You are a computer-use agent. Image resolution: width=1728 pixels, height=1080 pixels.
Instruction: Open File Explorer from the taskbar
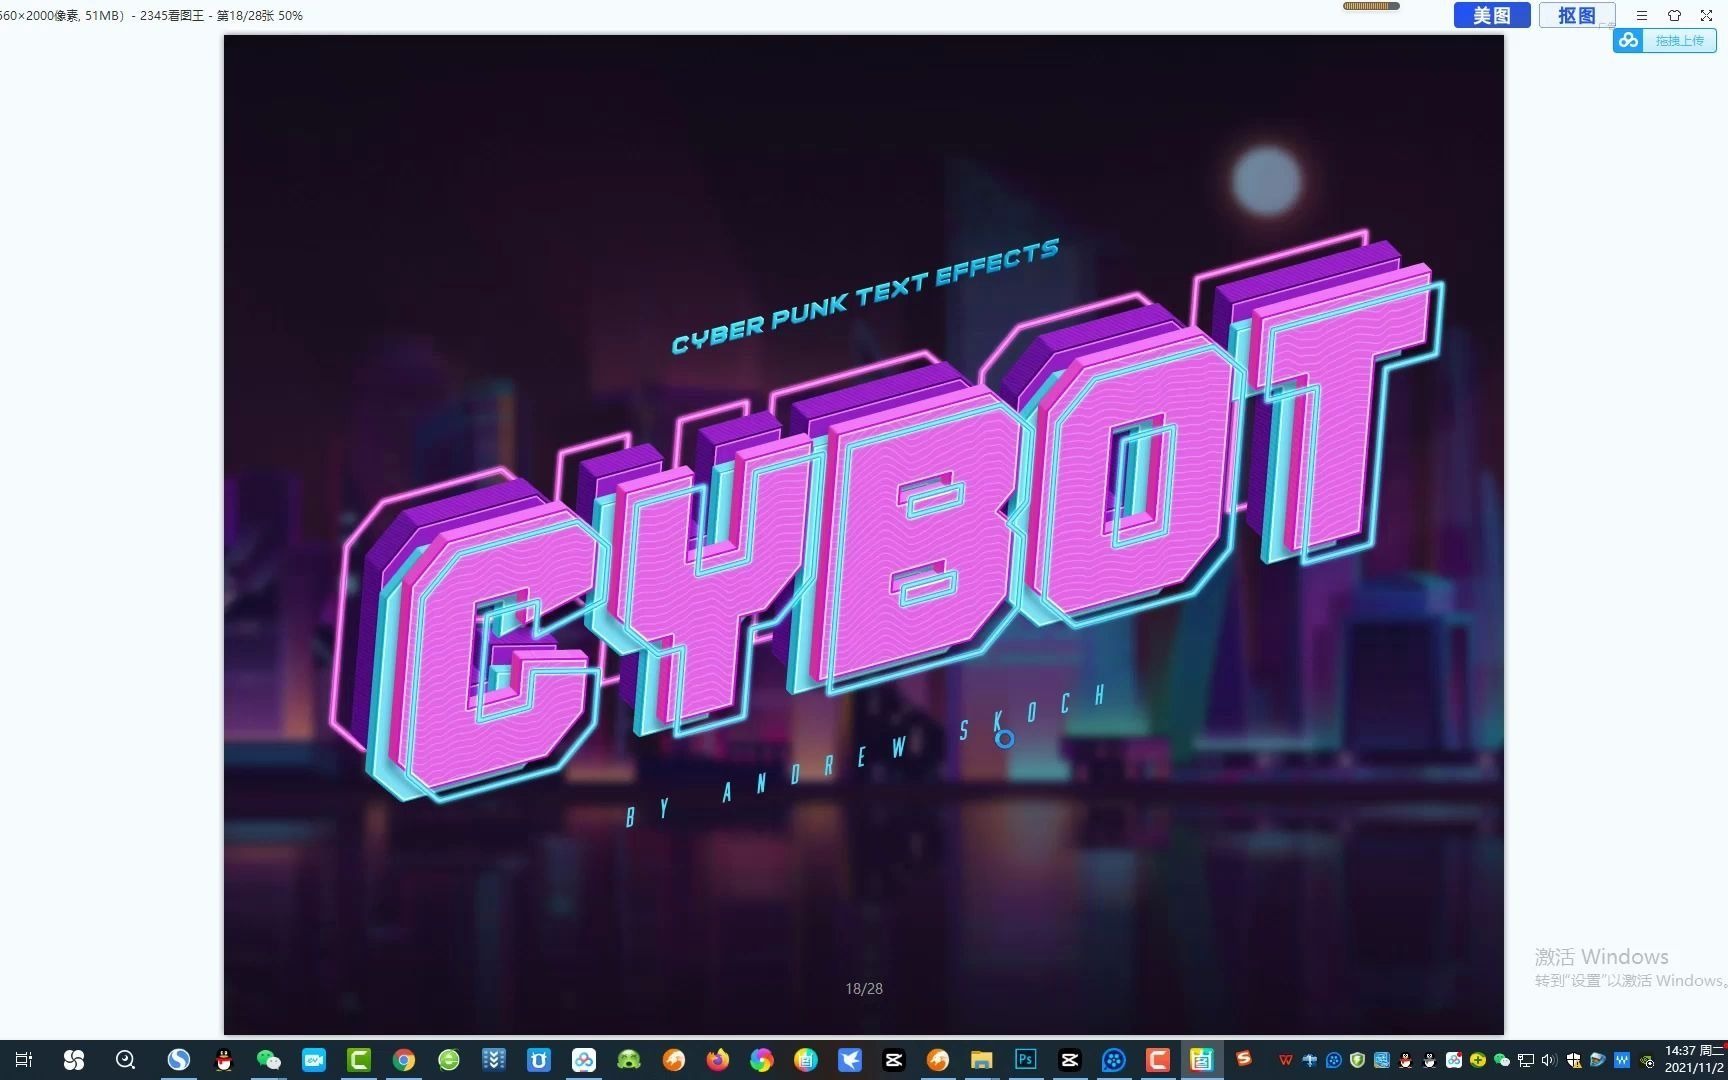(981, 1060)
